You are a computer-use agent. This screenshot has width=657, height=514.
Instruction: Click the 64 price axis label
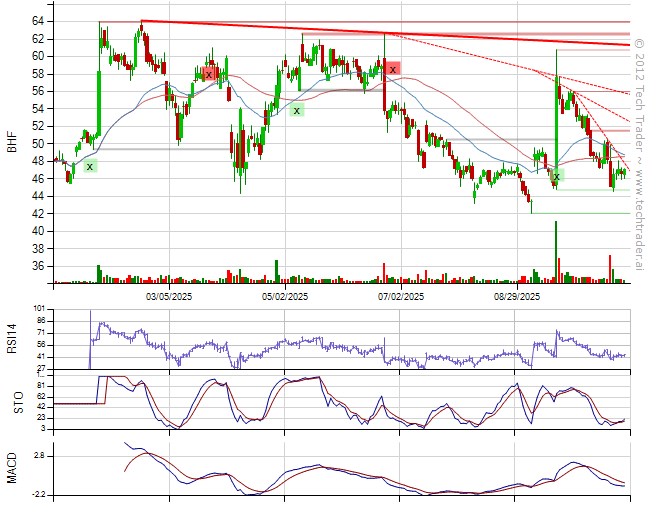(x=35, y=21)
